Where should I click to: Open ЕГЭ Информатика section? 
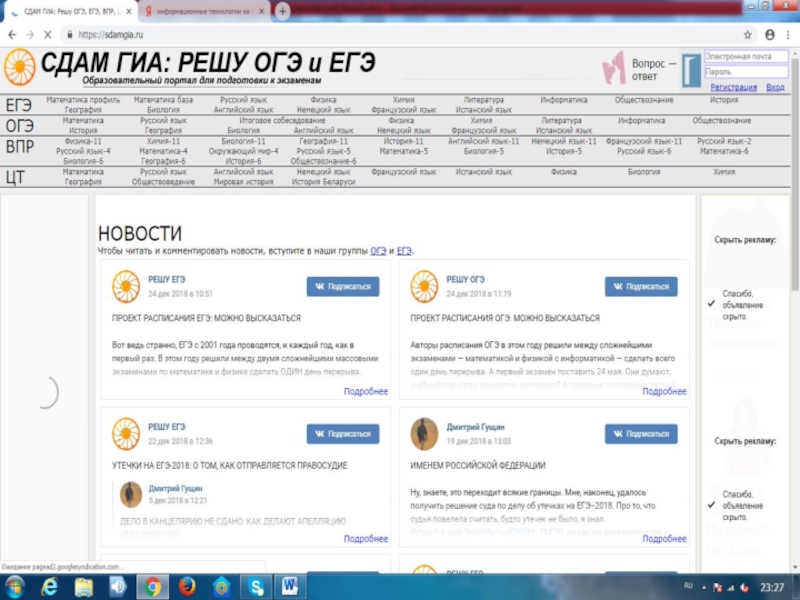(564, 100)
